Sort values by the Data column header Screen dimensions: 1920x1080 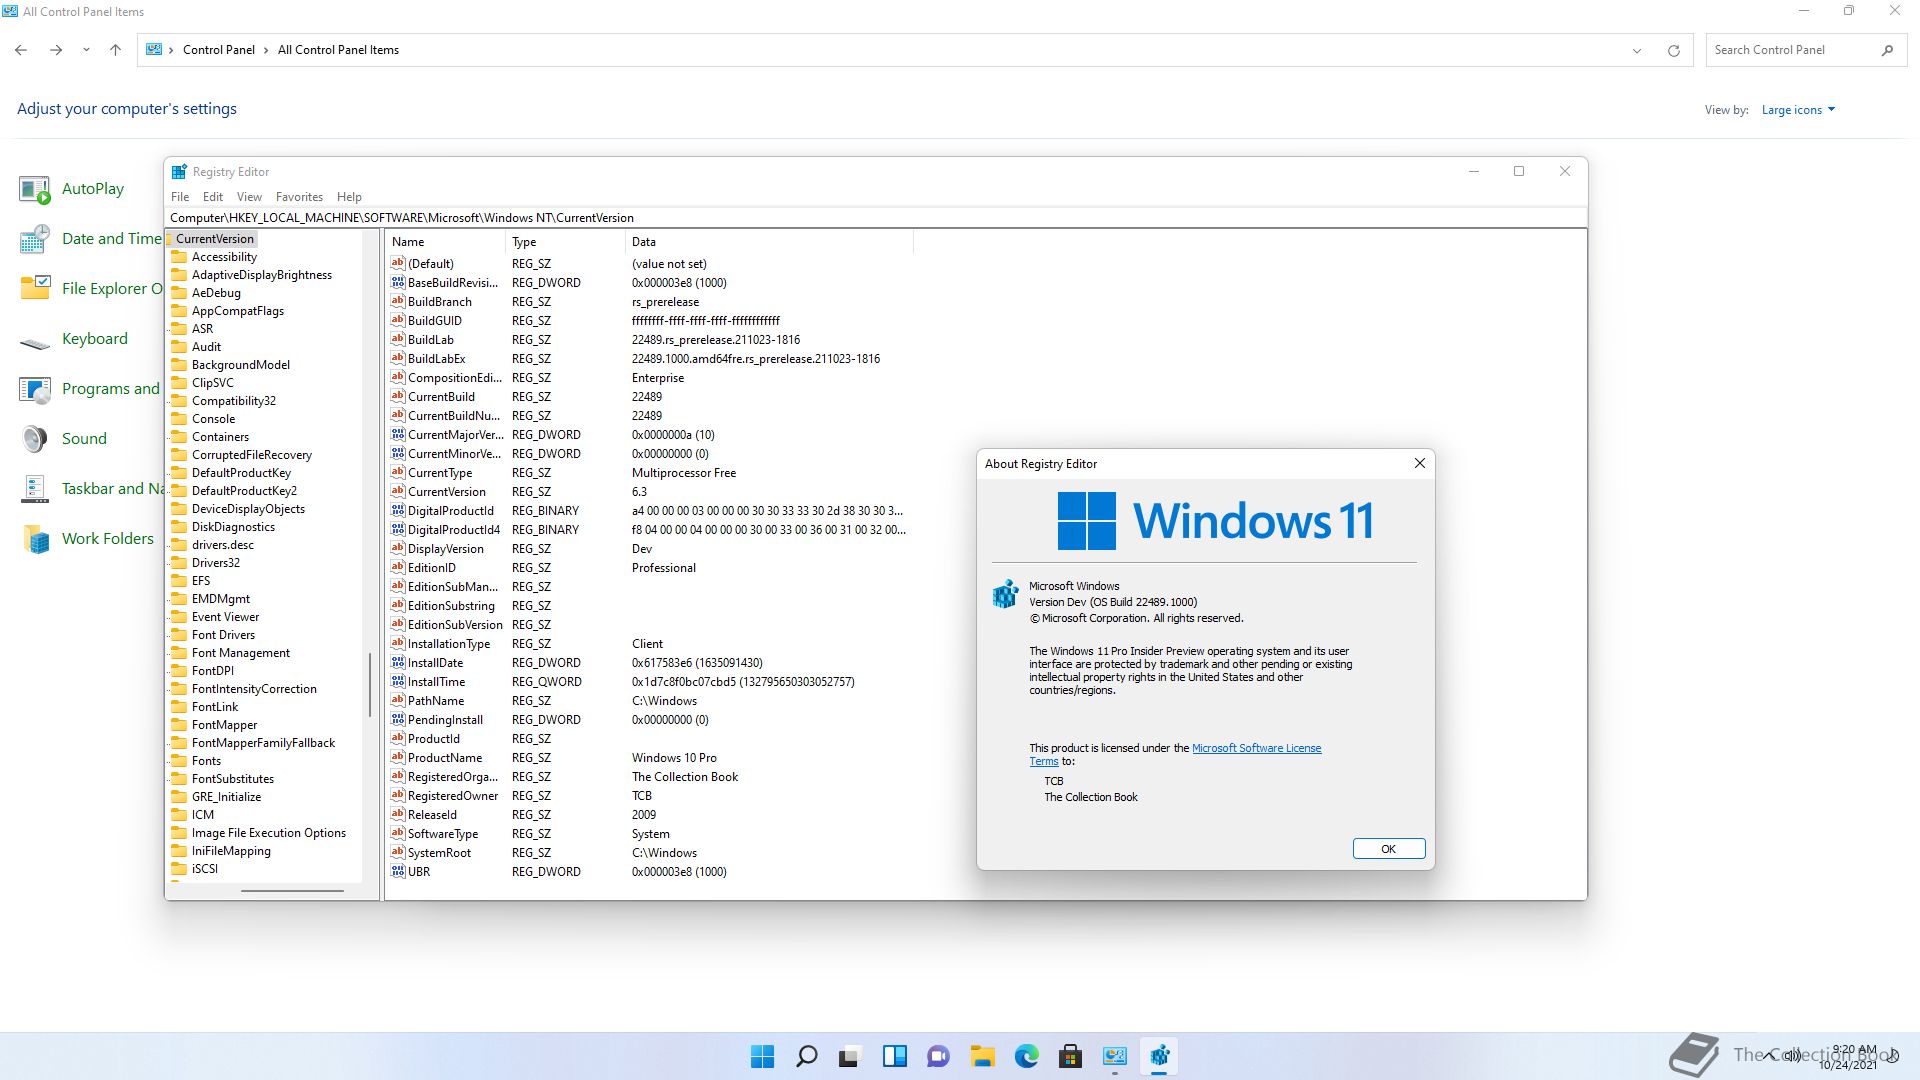coord(769,242)
